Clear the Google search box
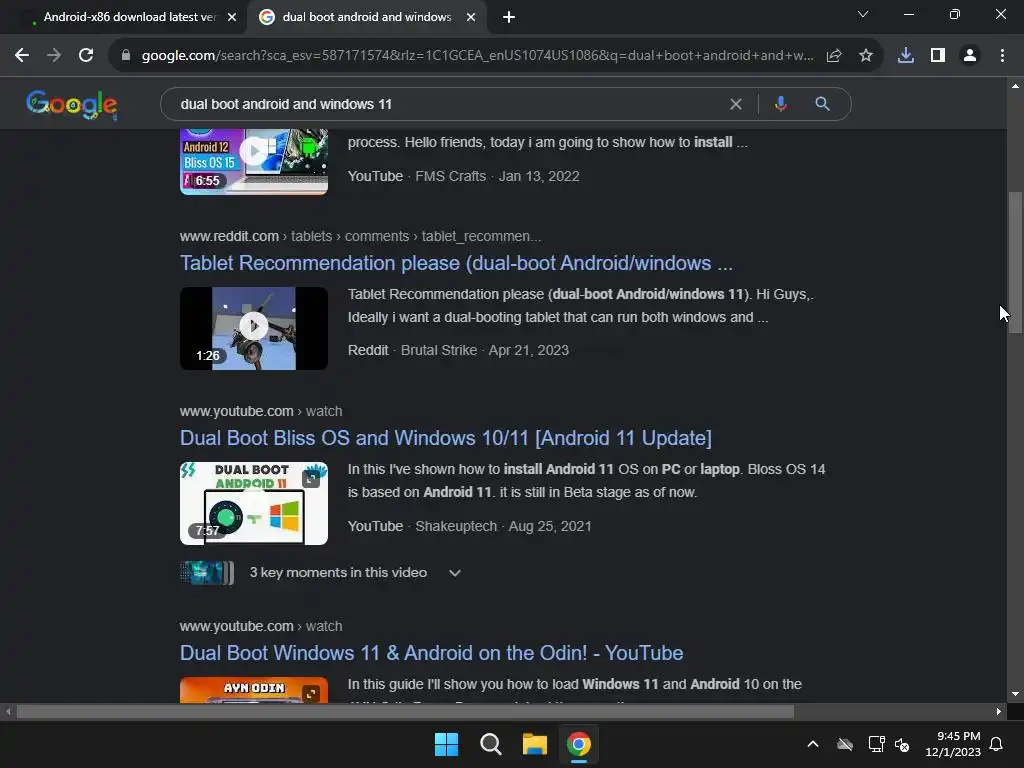Image resolution: width=1024 pixels, height=768 pixels. 735,104
